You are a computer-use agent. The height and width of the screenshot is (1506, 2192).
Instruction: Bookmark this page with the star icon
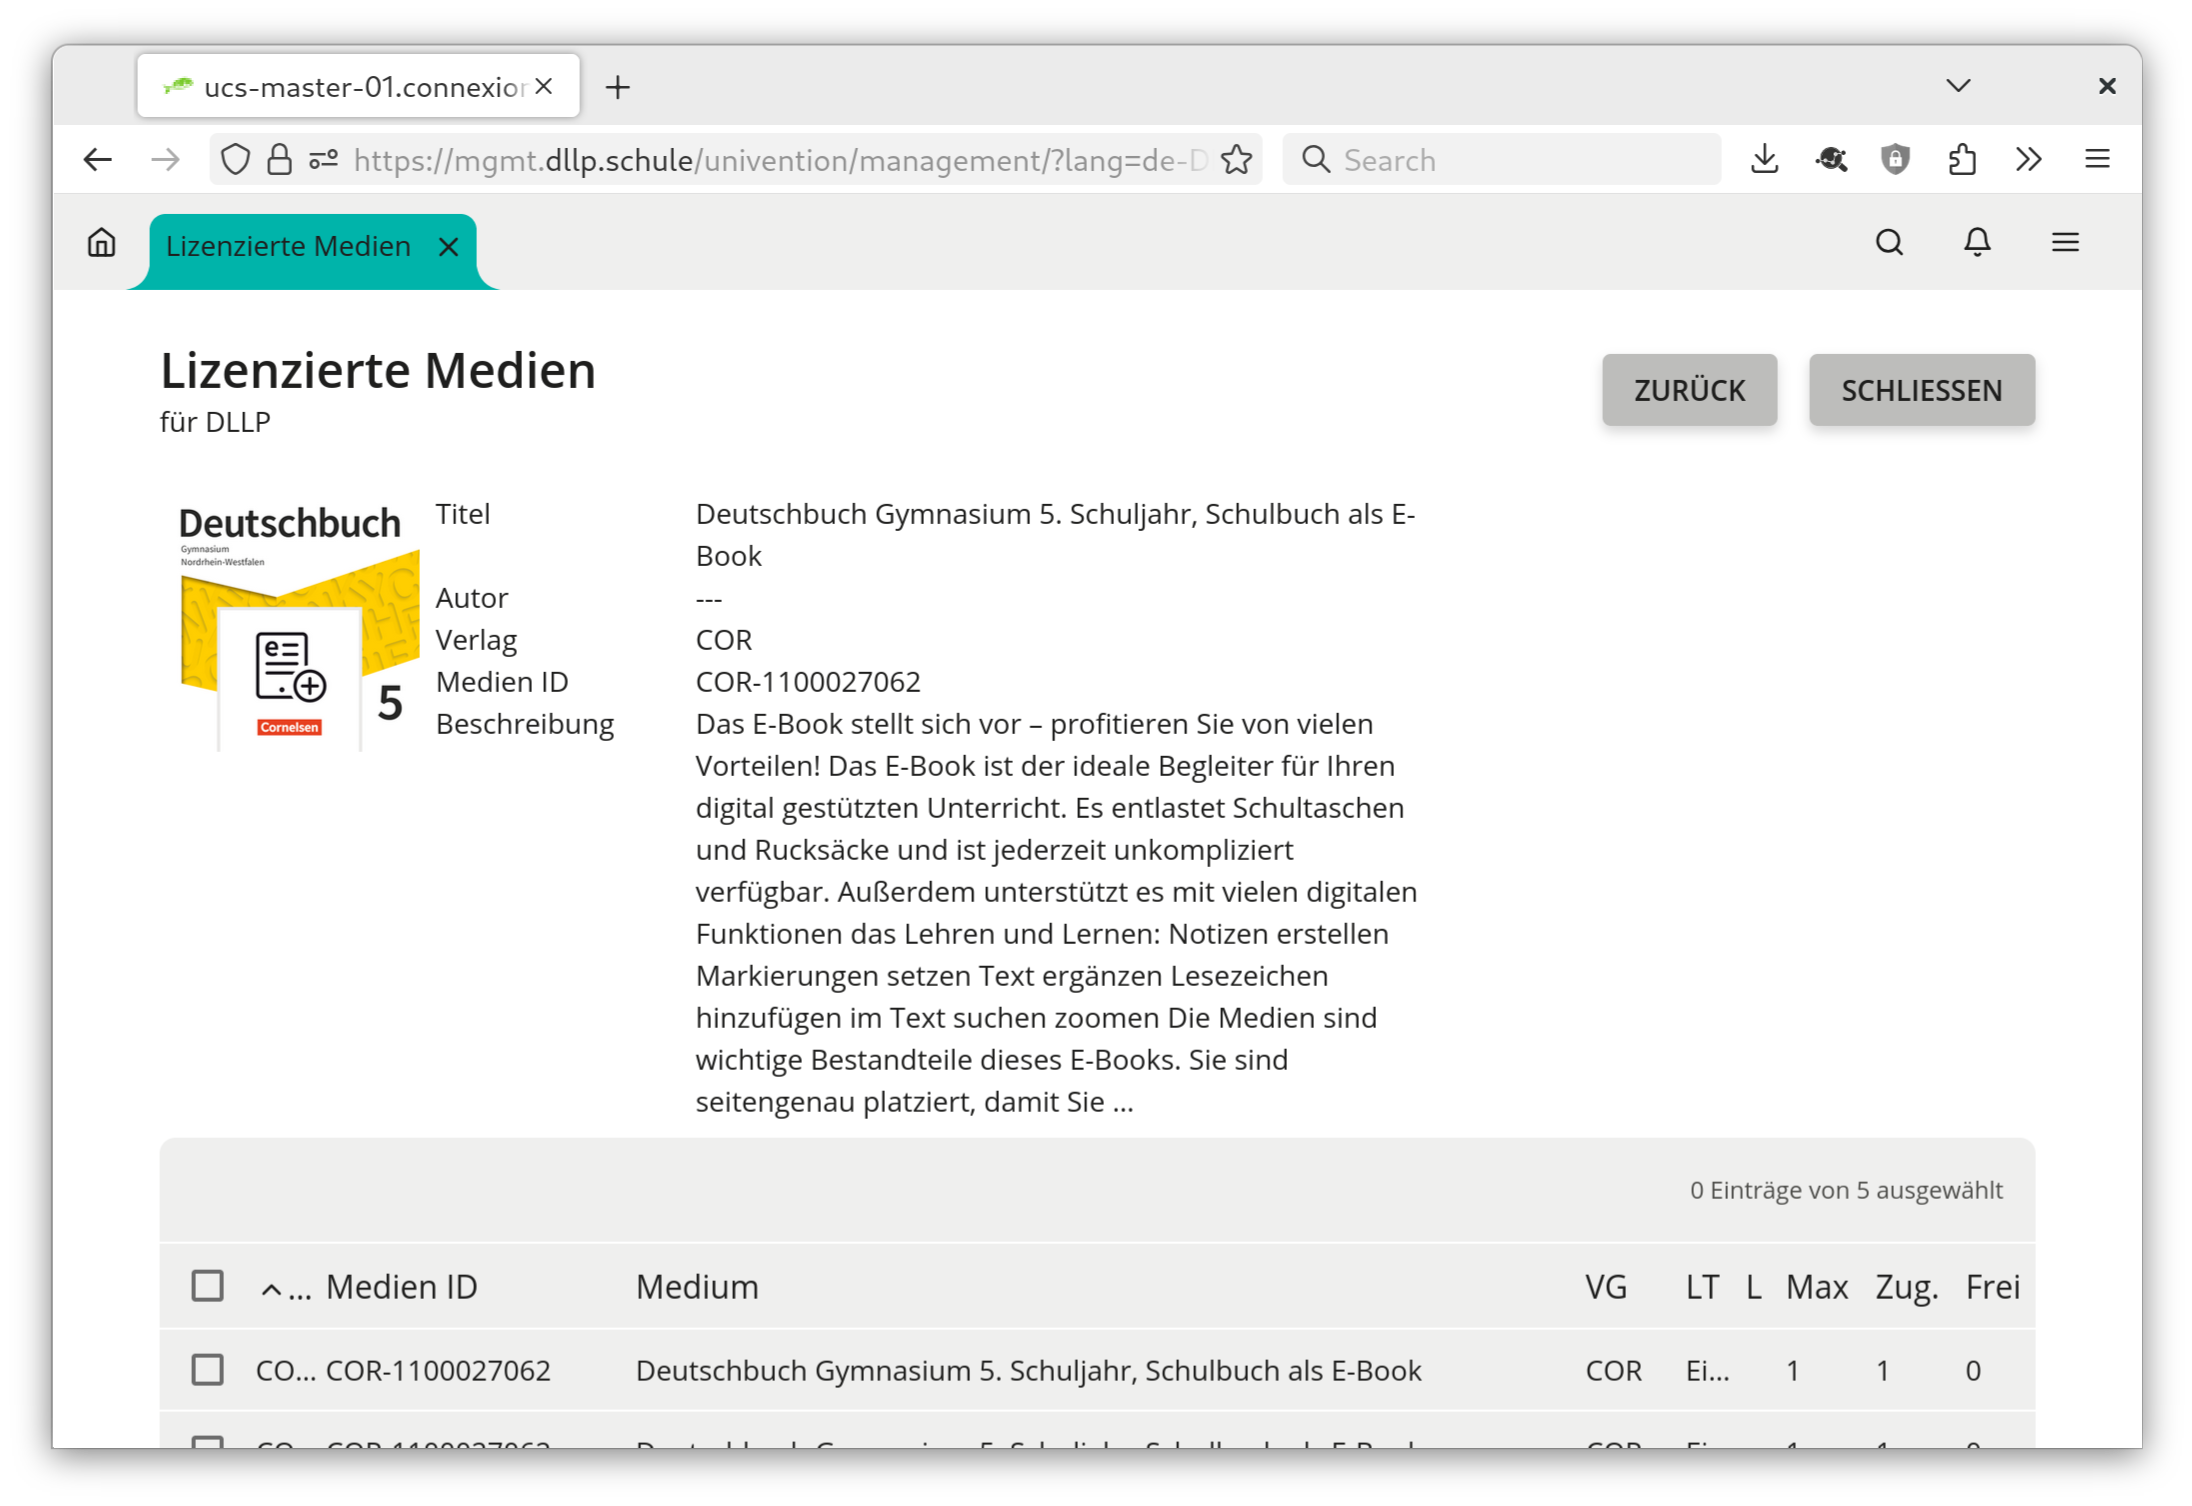point(1237,160)
